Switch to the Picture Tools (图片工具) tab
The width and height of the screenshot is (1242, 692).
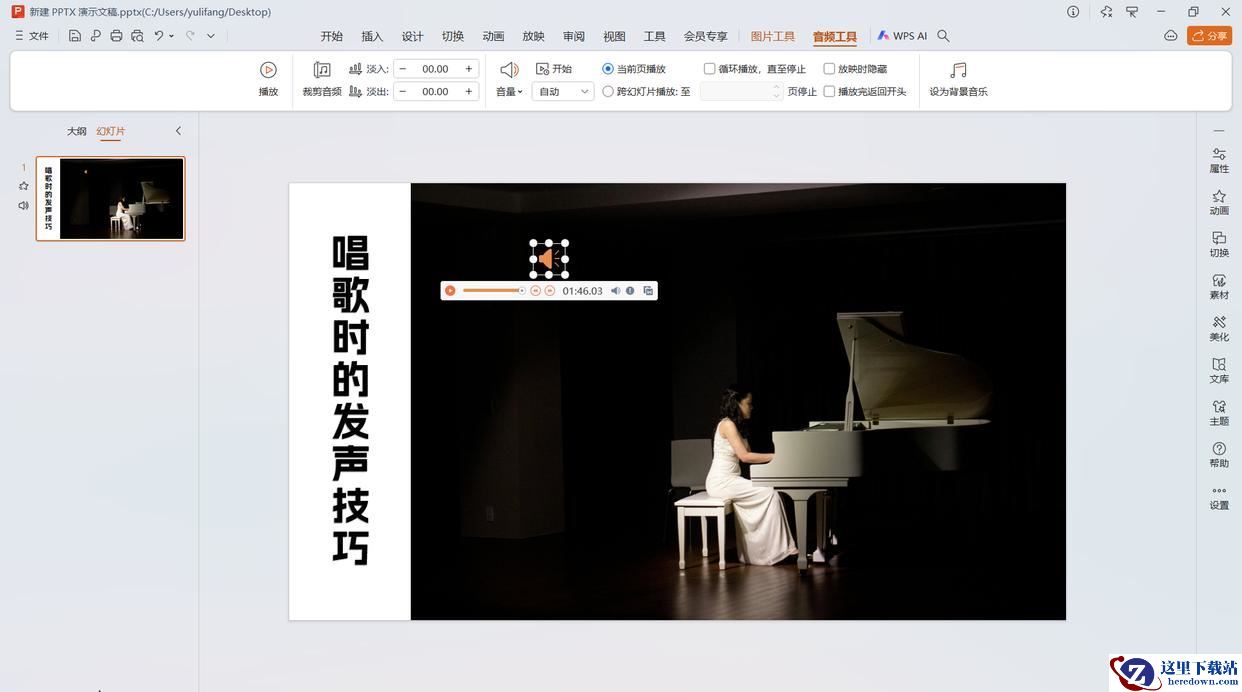773,36
